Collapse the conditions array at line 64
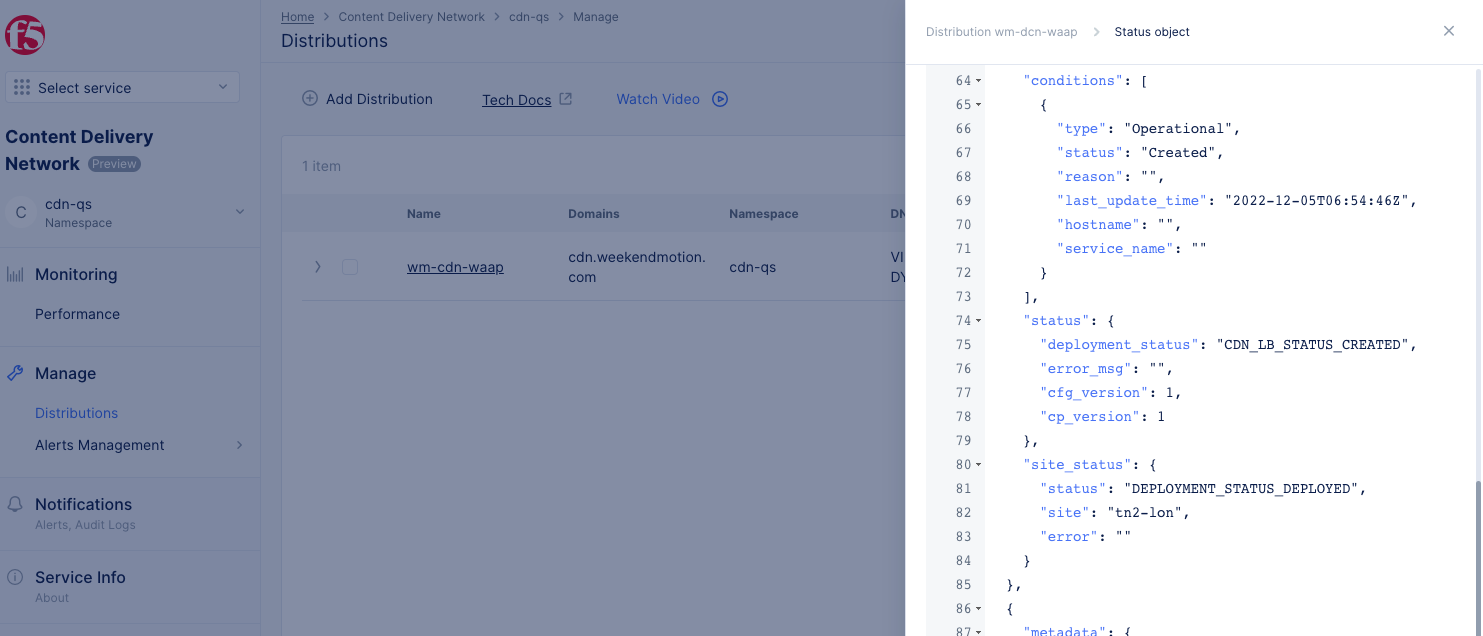 [978, 81]
